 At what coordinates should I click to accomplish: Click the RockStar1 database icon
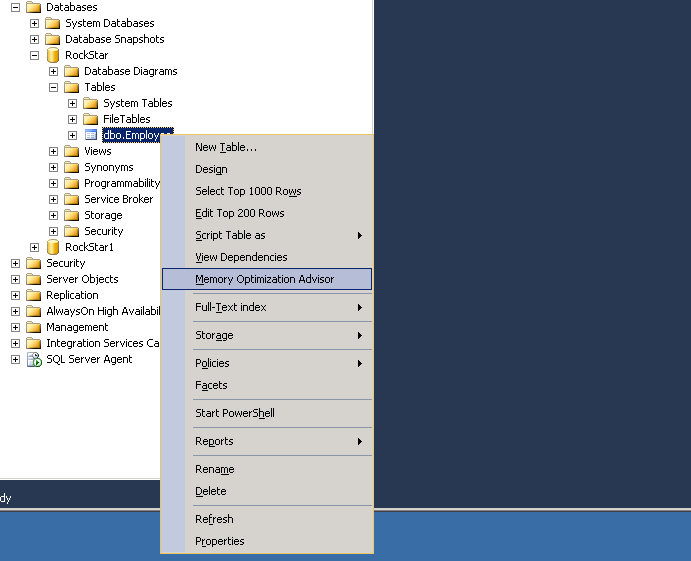(53, 247)
